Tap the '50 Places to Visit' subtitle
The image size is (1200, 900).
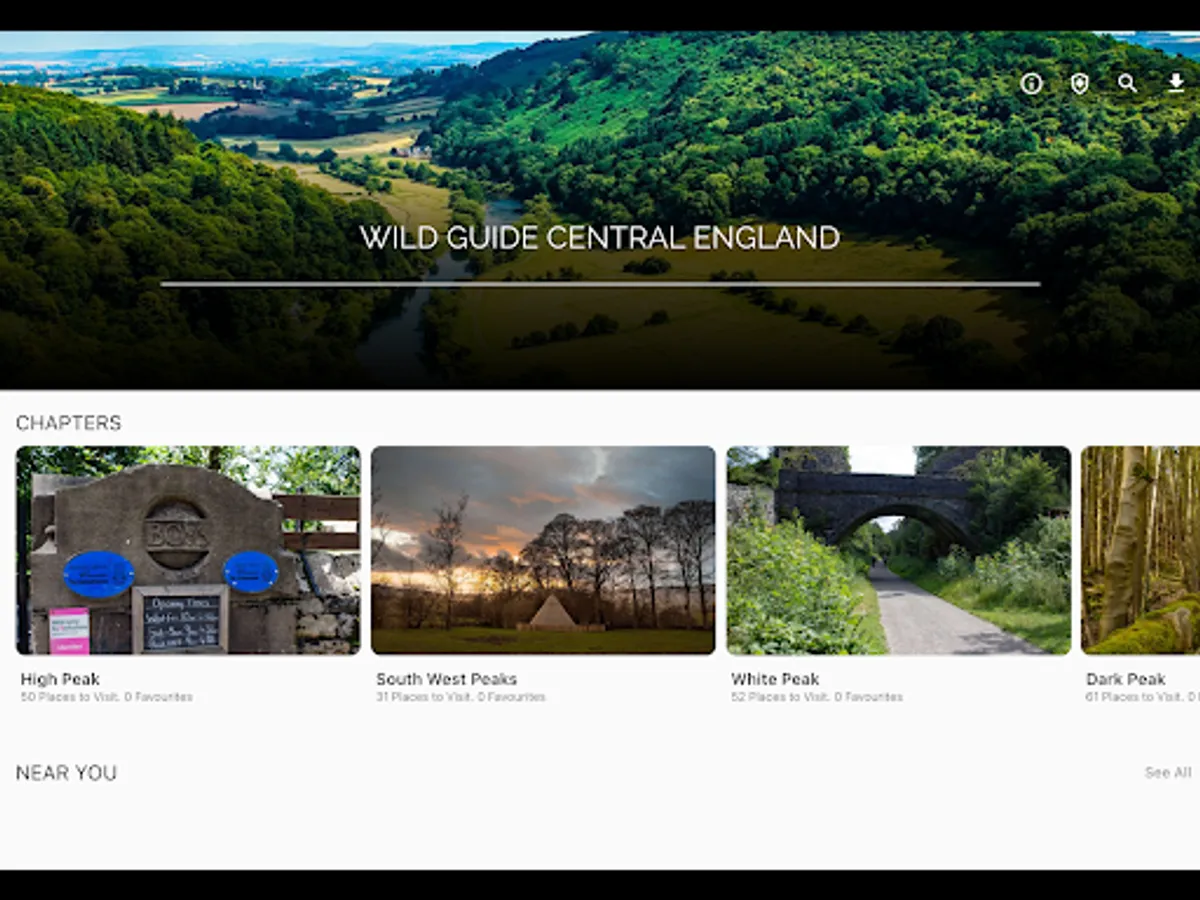pos(106,697)
